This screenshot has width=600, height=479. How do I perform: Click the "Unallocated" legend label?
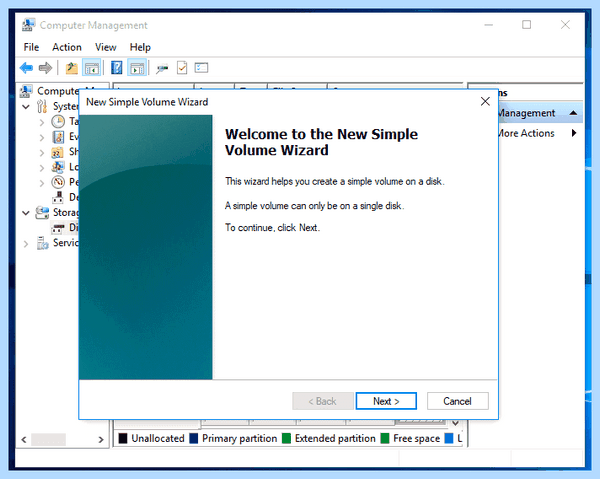(x=158, y=438)
